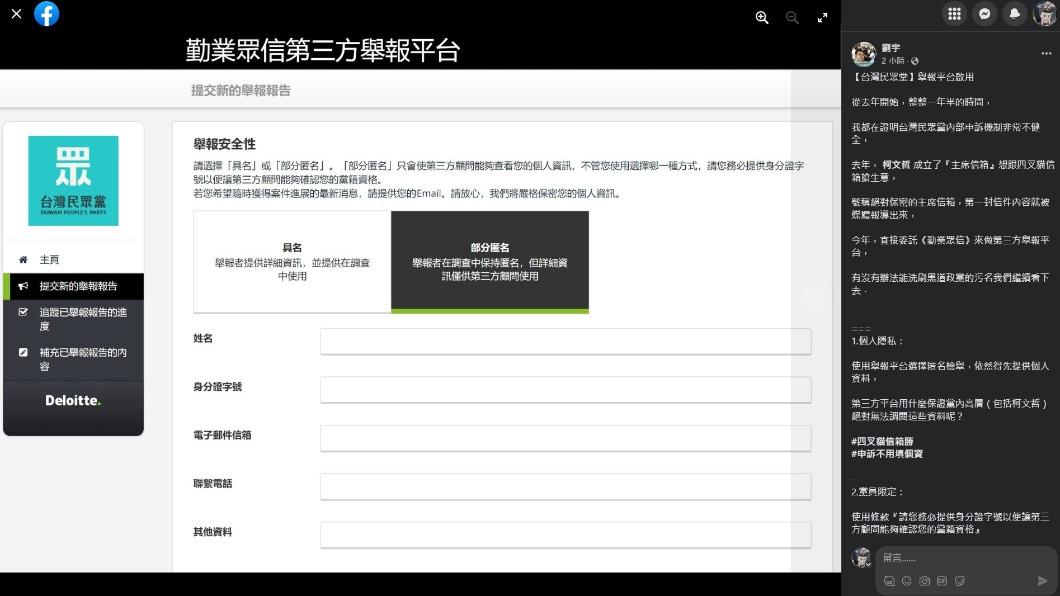Send the comment with arrow icon

(1042, 581)
